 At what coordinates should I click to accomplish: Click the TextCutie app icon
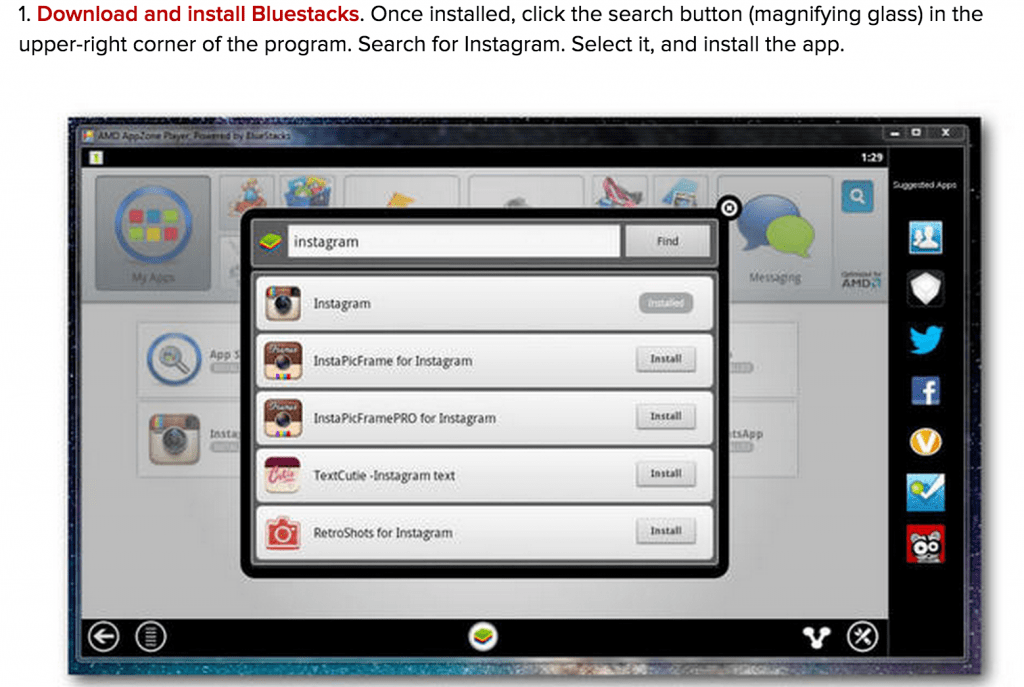[x=282, y=475]
